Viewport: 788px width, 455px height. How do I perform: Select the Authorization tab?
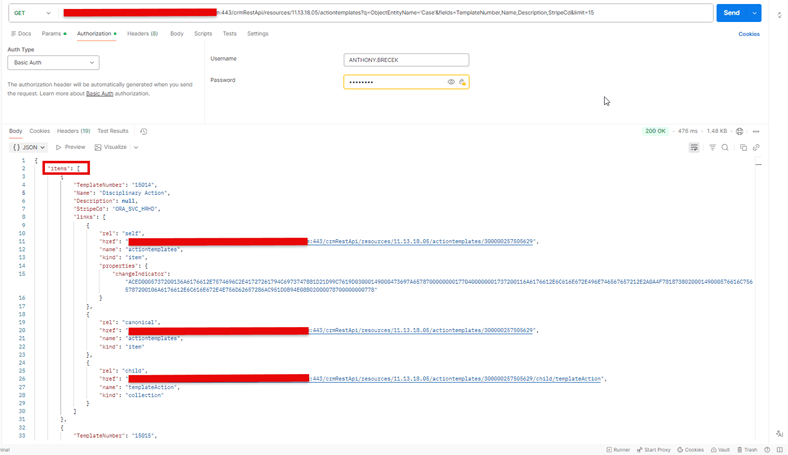pyautogui.click(x=96, y=34)
